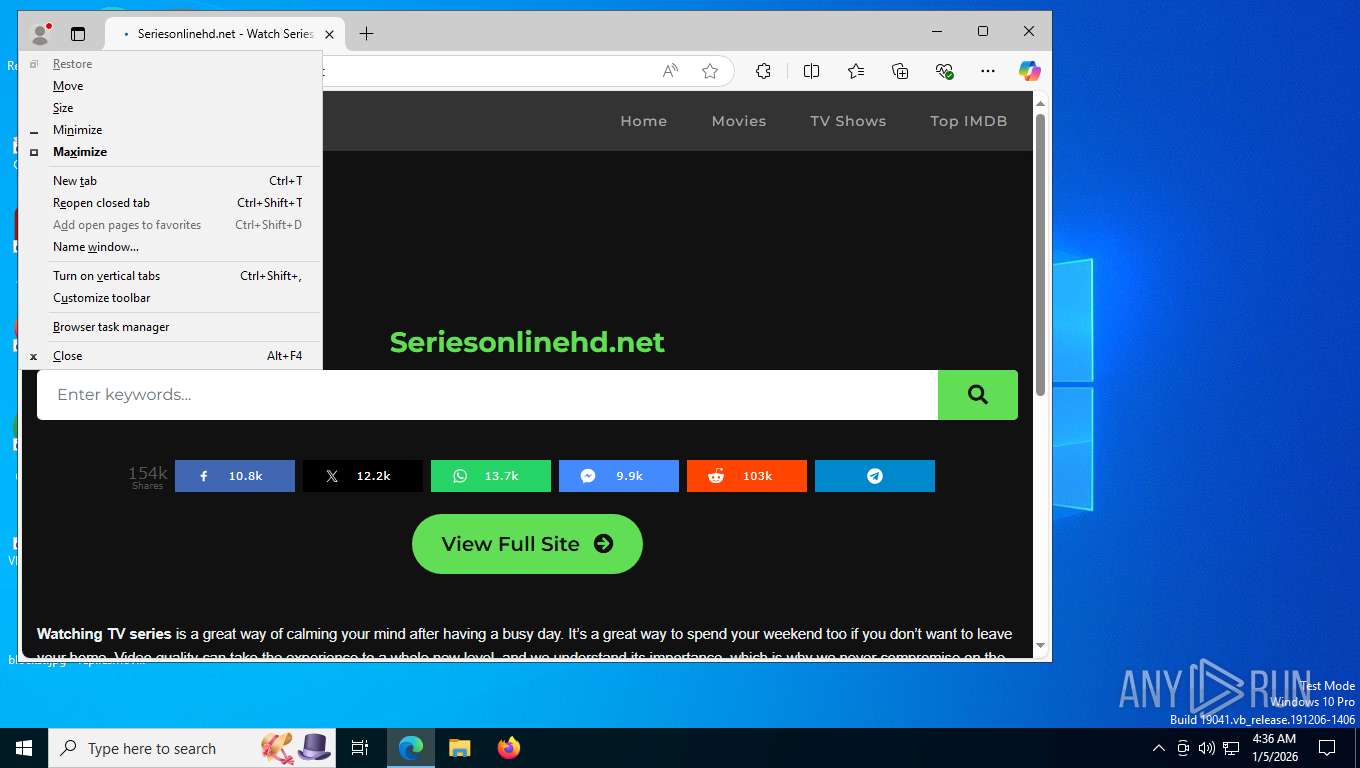Choose Minimize from the context menu
The height and width of the screenshot is (768, 1360).
click(170, 130)
